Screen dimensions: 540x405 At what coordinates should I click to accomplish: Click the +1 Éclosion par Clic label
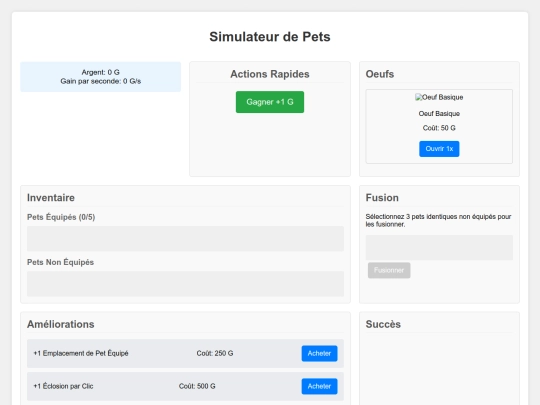(x=63, y=386)
